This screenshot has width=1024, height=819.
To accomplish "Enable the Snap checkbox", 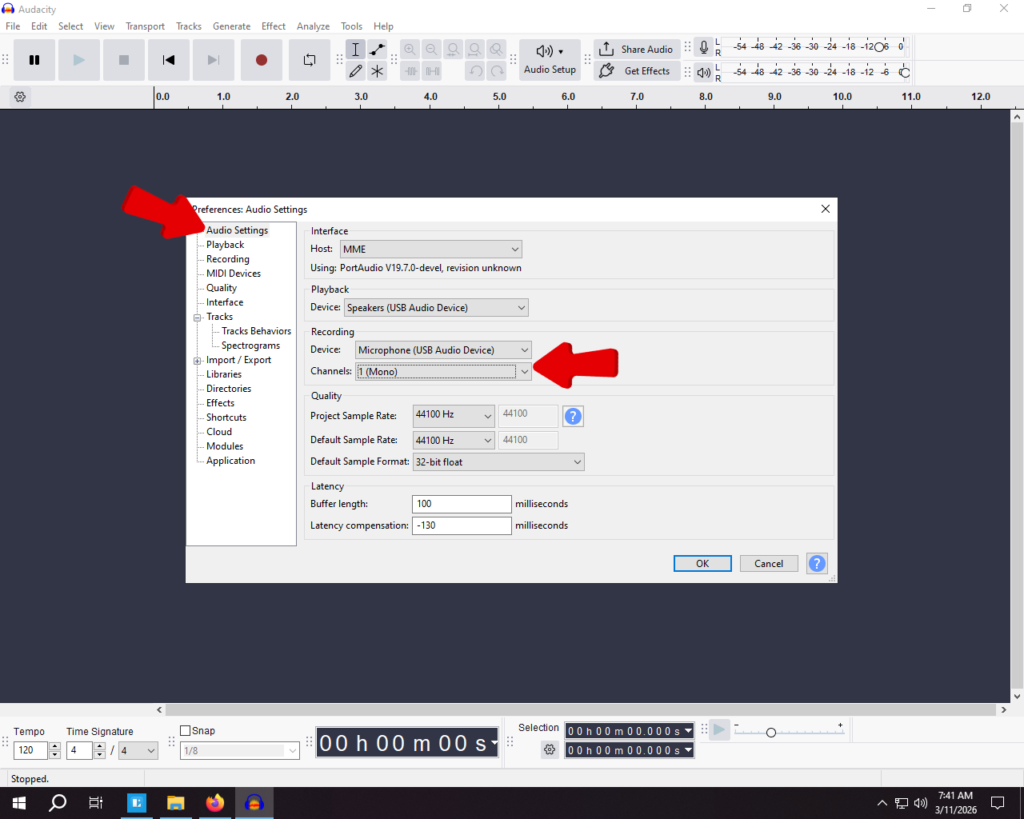I will (x=185, y=731).
